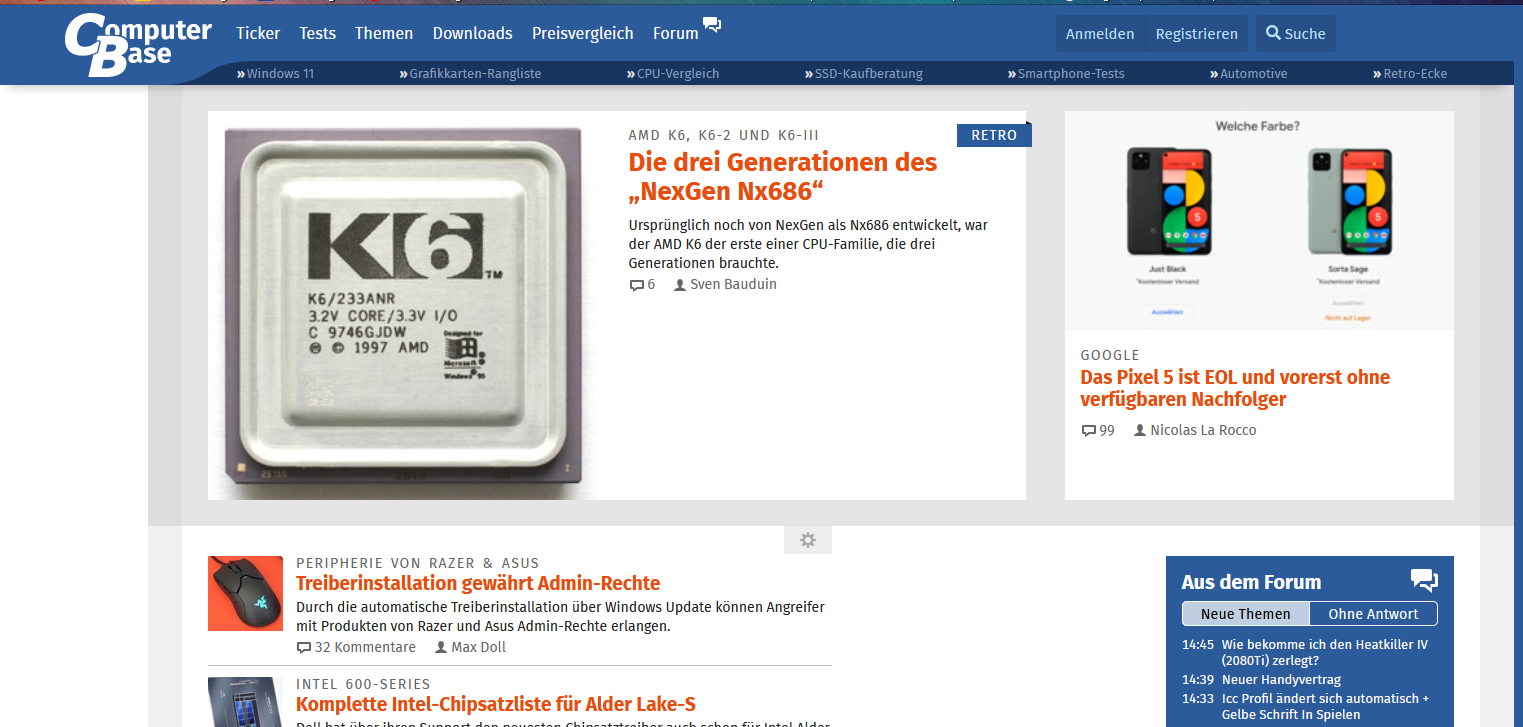Open Preisvergleich in the main navigation

583,33
